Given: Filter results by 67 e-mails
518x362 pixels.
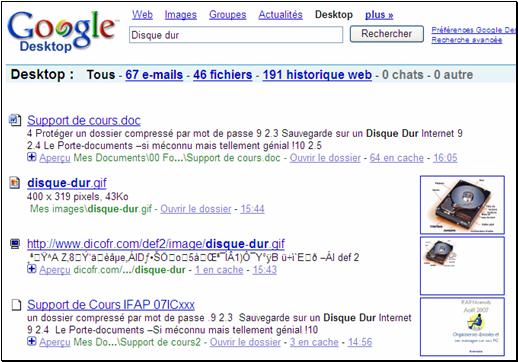Looking at the screenshot, I should (154, 75).
